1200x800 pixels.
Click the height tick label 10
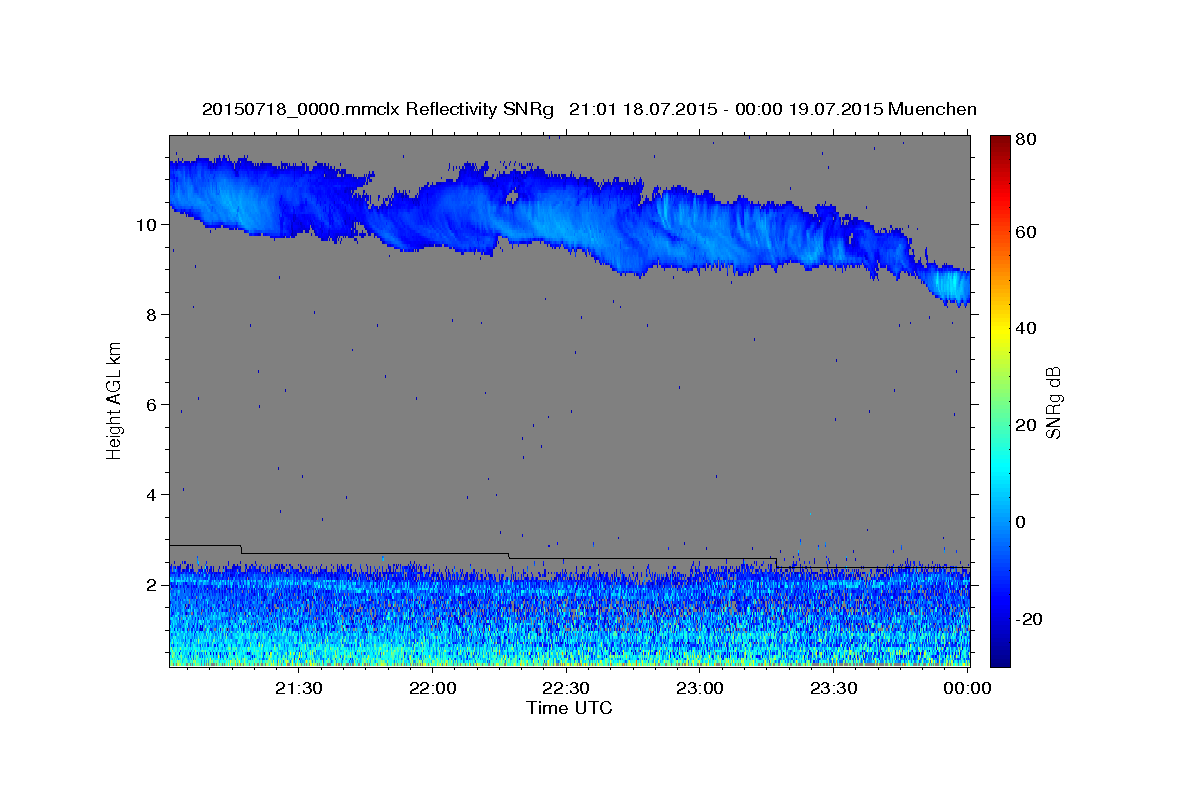pyautogui.click(x=148, y=225)
